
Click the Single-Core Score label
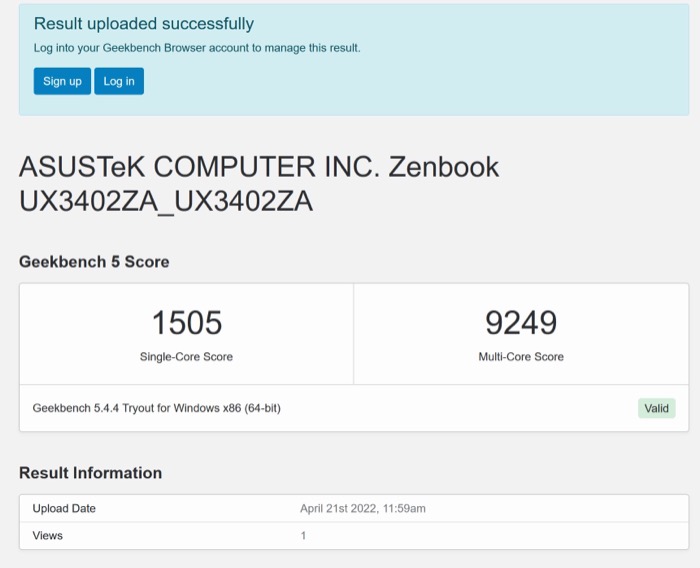(x=187, y=357)
